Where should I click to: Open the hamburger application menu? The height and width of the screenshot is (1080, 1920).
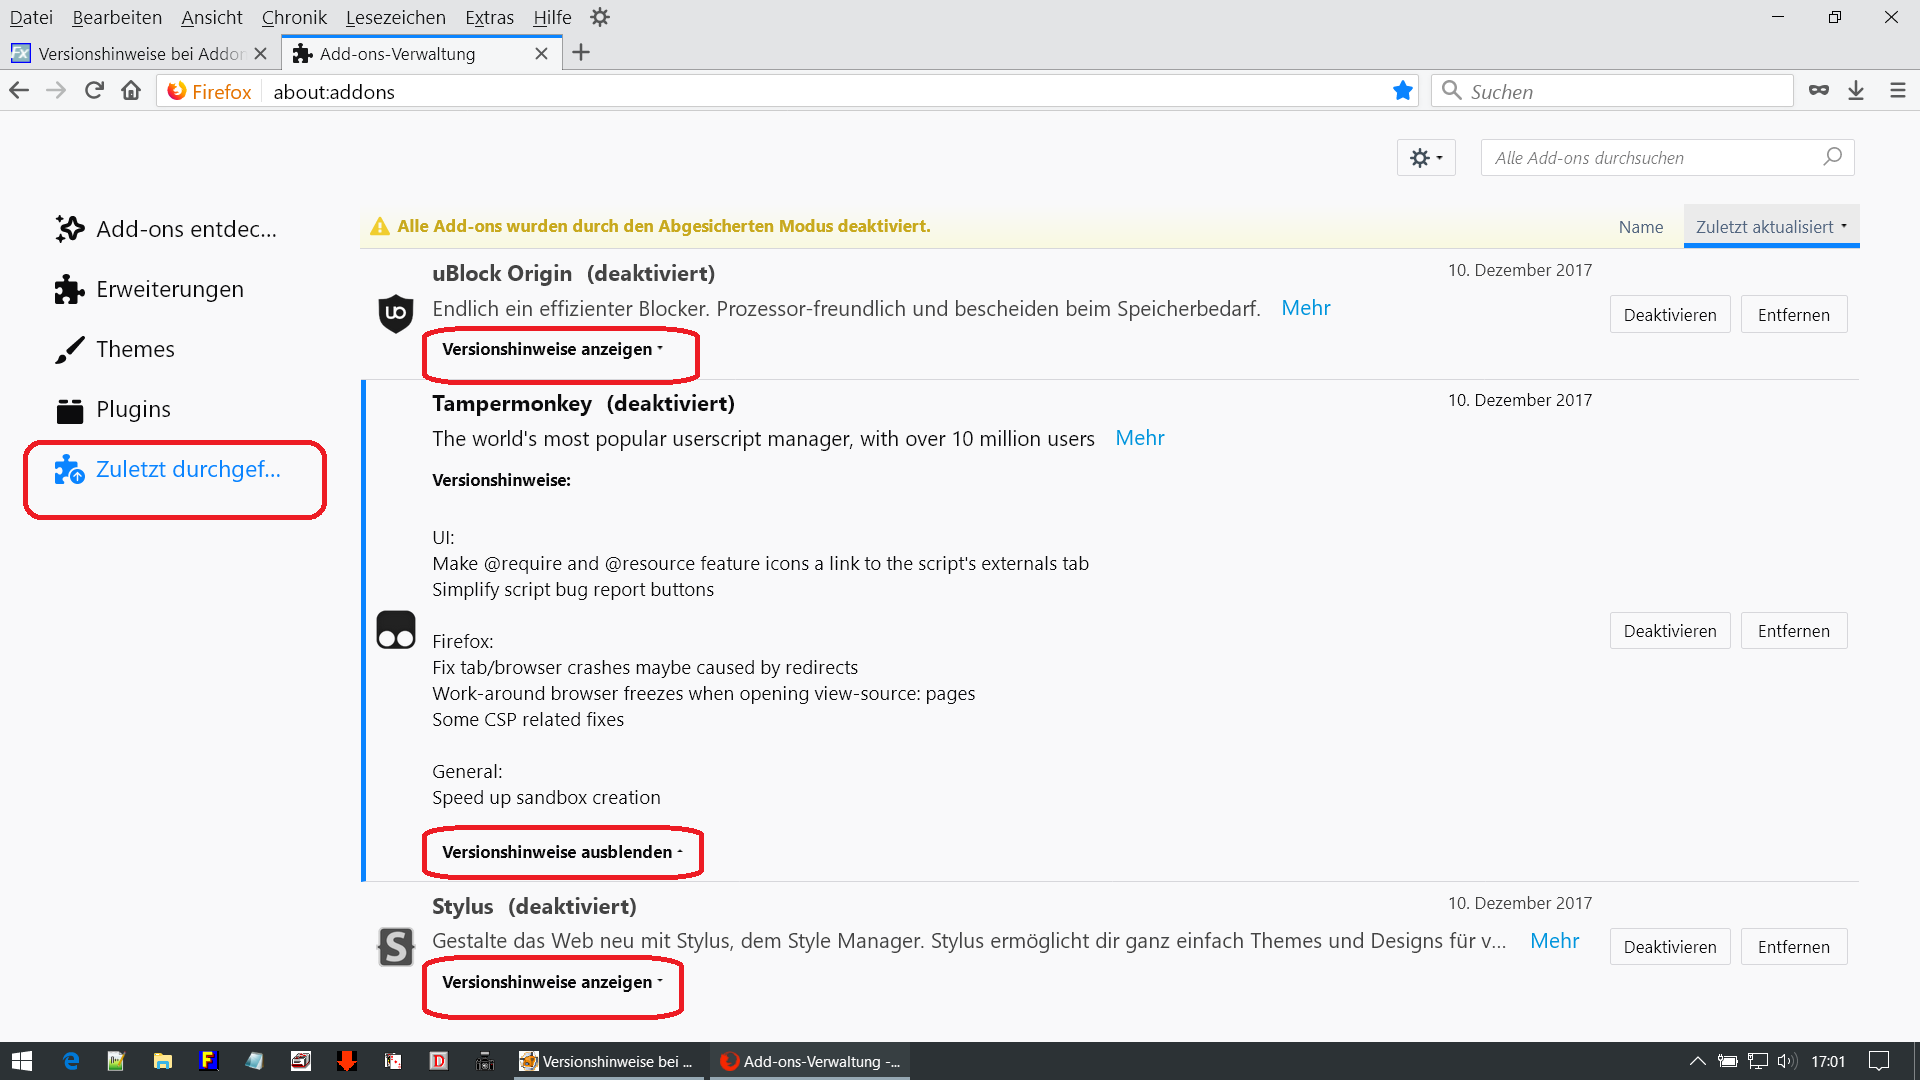click(x=1897, y=91)
